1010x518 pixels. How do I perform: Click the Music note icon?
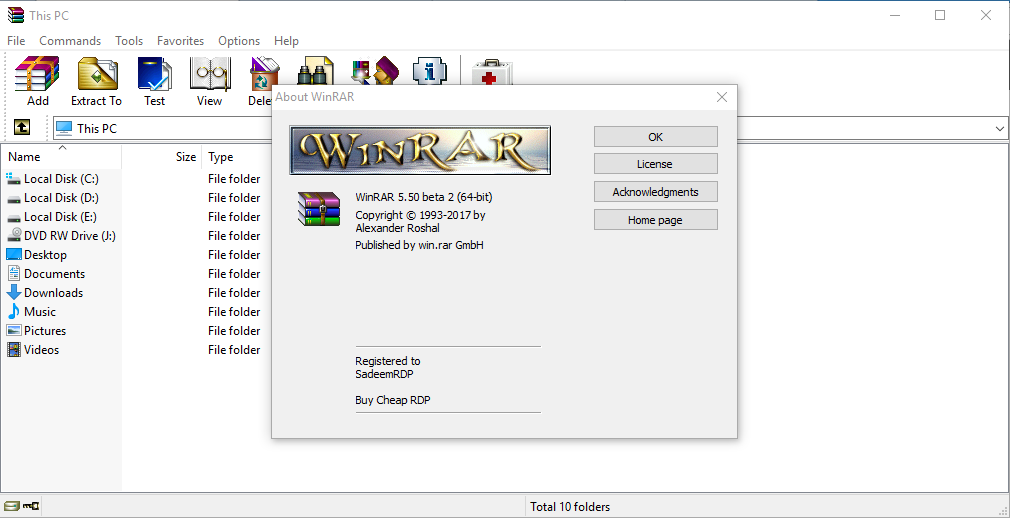click(14, 312)
